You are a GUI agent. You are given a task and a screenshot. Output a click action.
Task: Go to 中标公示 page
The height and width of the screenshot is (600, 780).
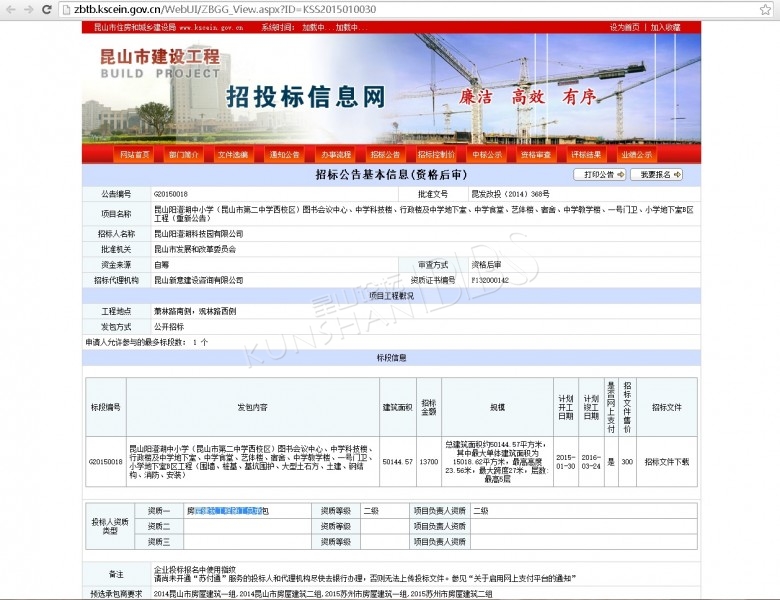pyautogui.click(x=487, y=154)
